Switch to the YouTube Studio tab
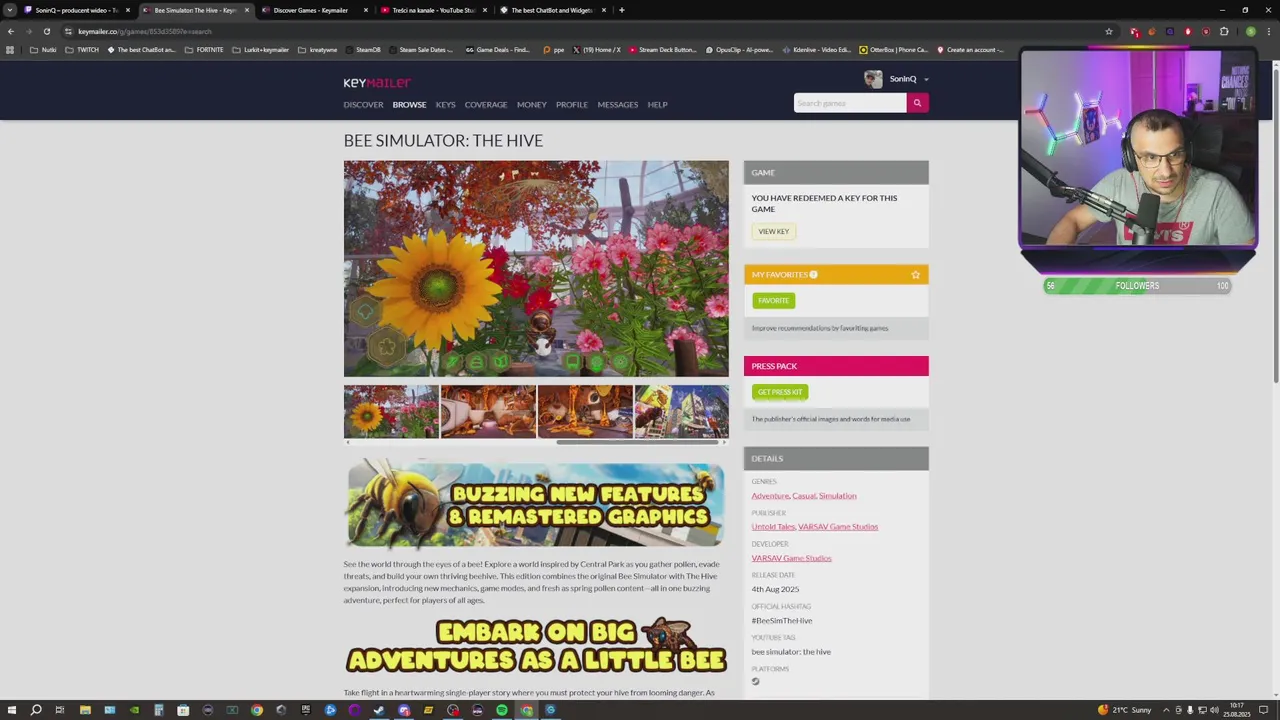The width and height of the screenshot is (1280, 720). pos(432,10)
